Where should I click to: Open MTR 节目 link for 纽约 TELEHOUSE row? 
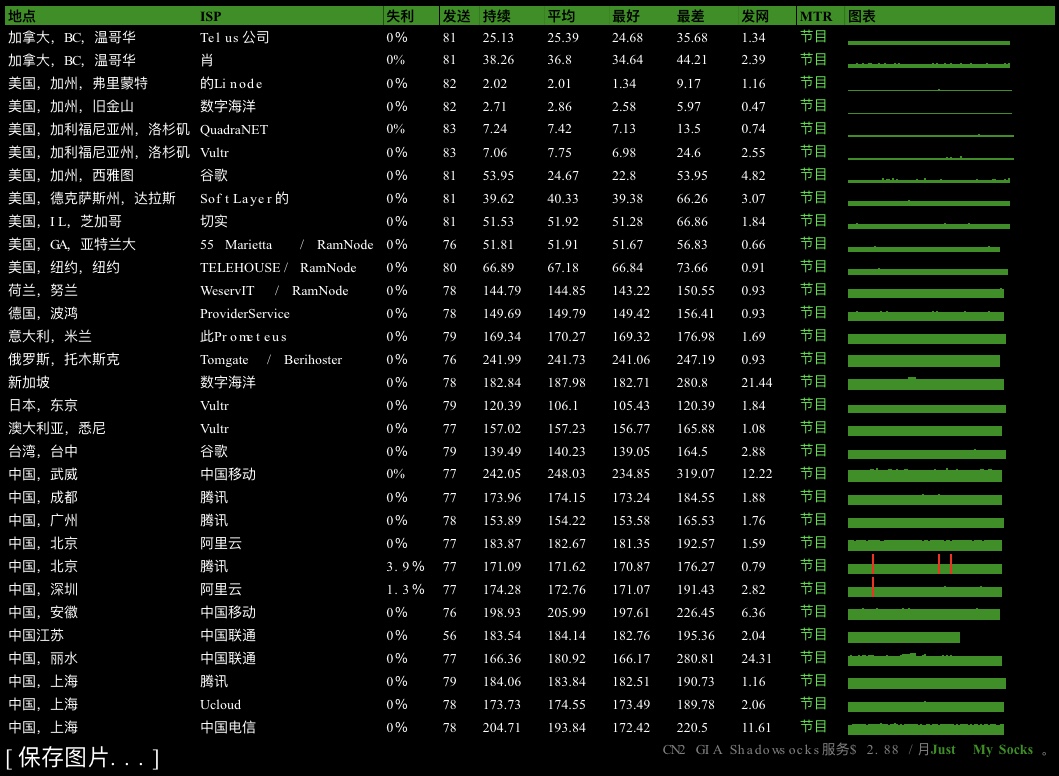pos(813,266)
